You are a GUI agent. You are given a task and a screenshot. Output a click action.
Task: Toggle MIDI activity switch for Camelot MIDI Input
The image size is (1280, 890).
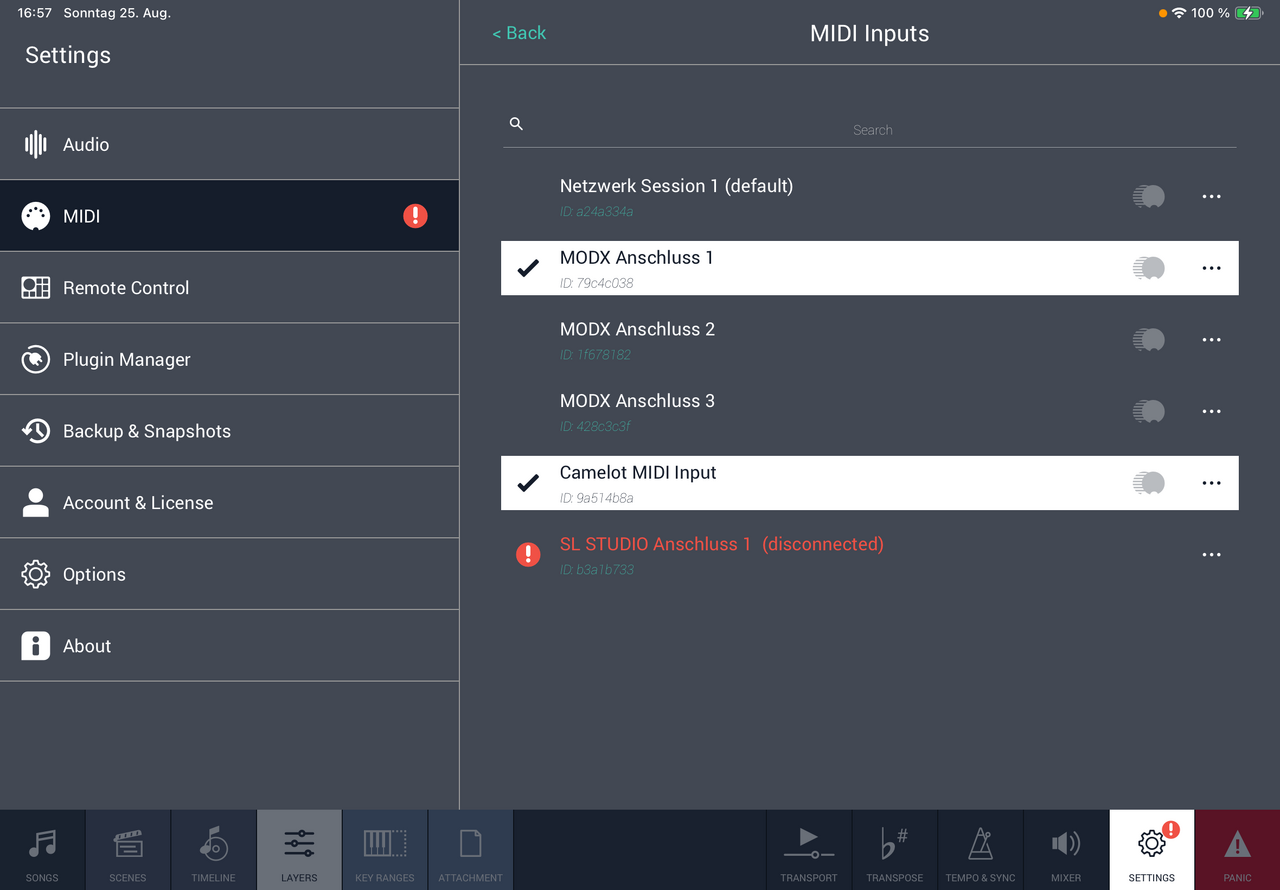pos(1149,483)
